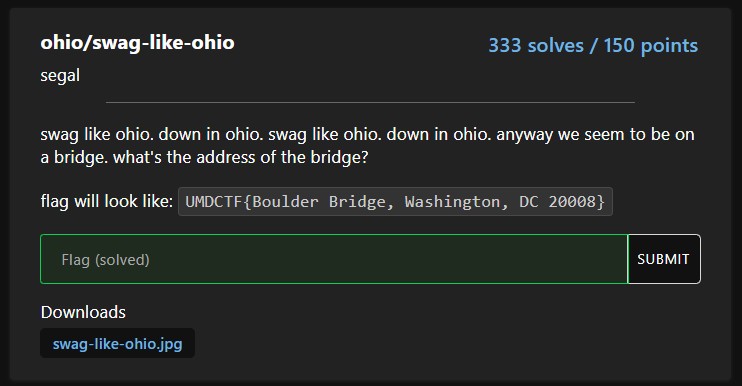
Task: Click the "a bridge." text in description
Action: click(74, 157)
